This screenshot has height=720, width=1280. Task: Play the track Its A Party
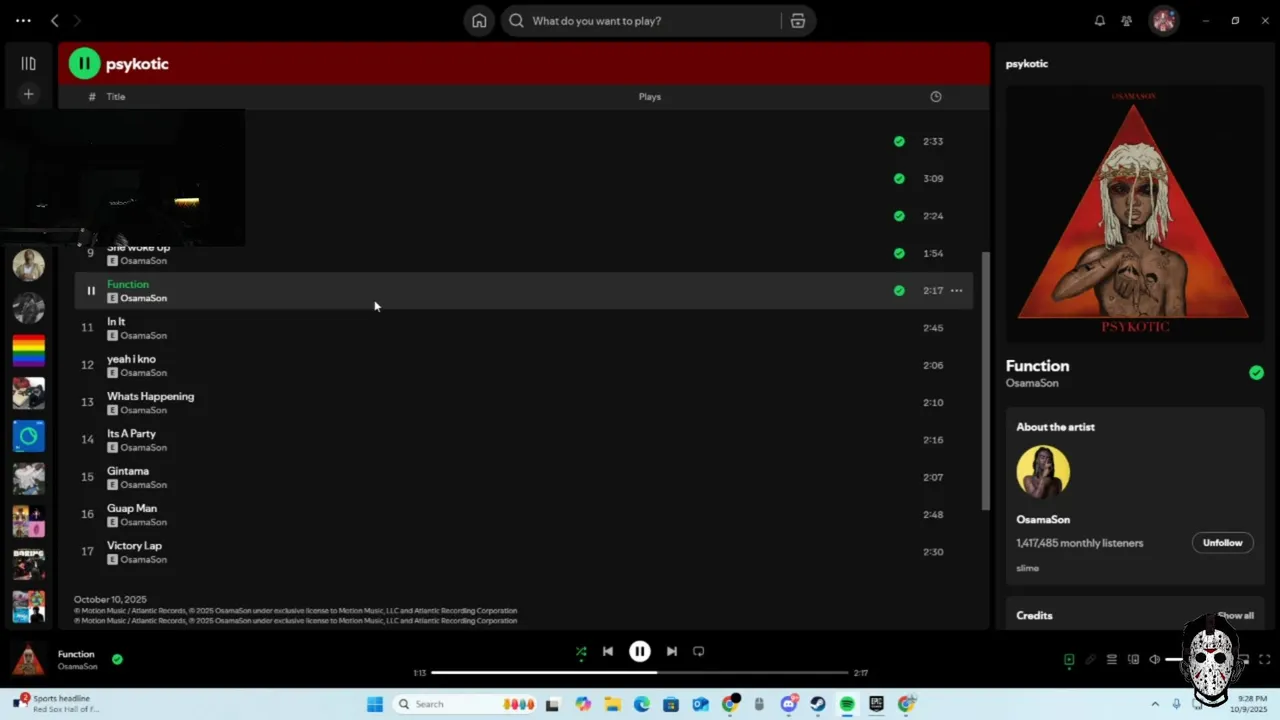point(131,434)
